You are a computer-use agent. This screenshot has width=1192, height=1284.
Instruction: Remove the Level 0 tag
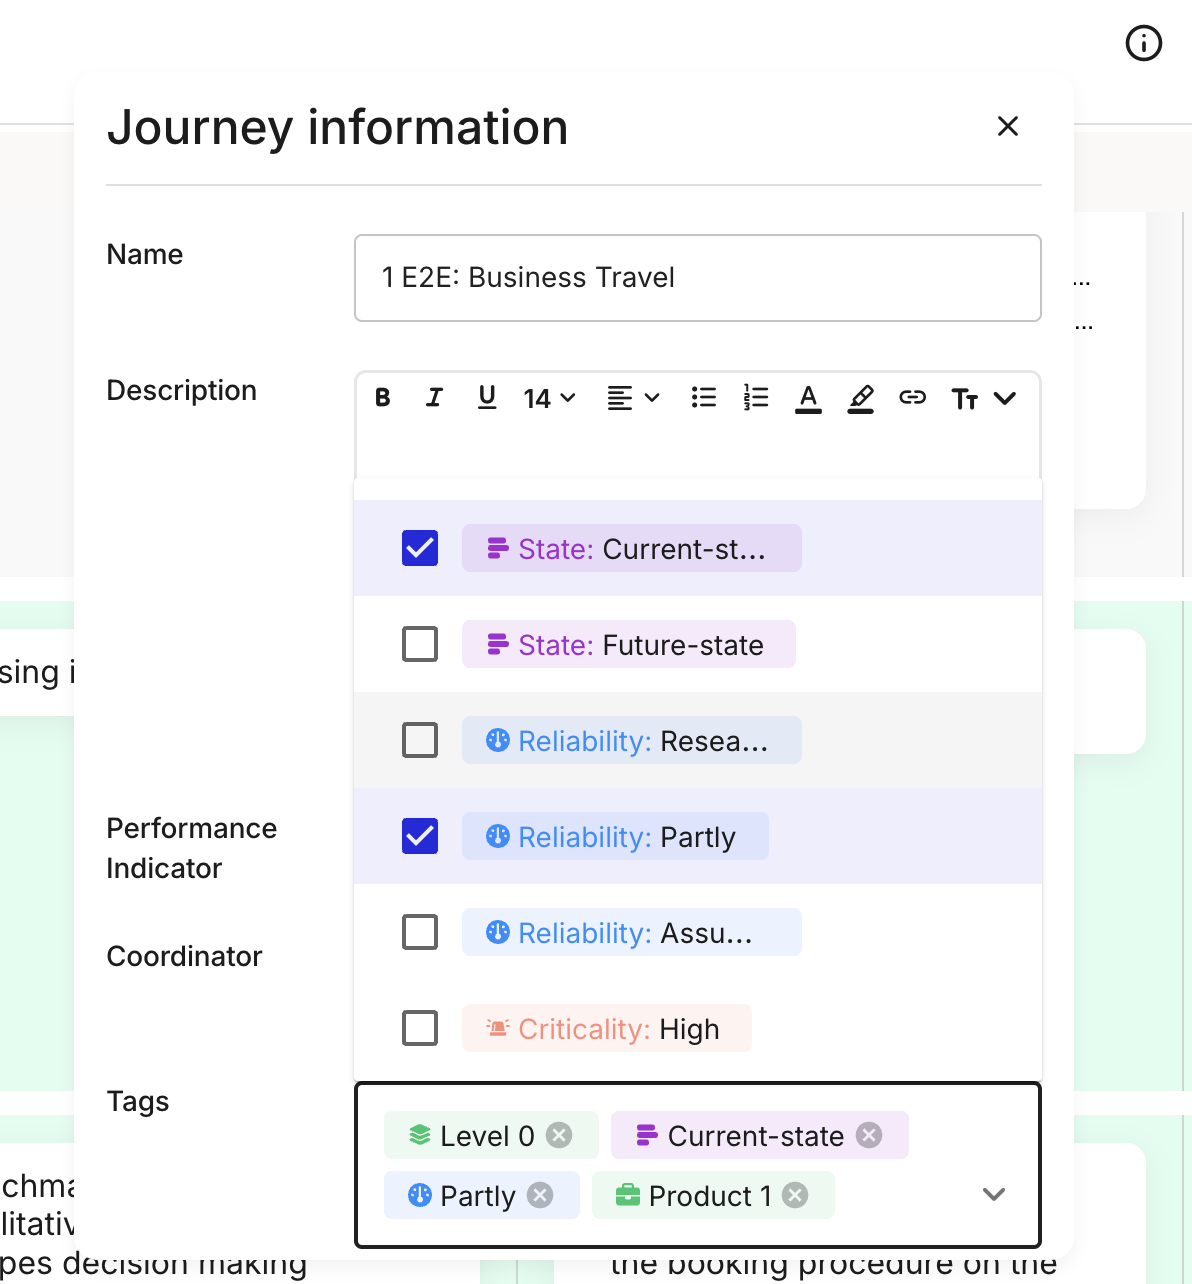[560, 1135]
